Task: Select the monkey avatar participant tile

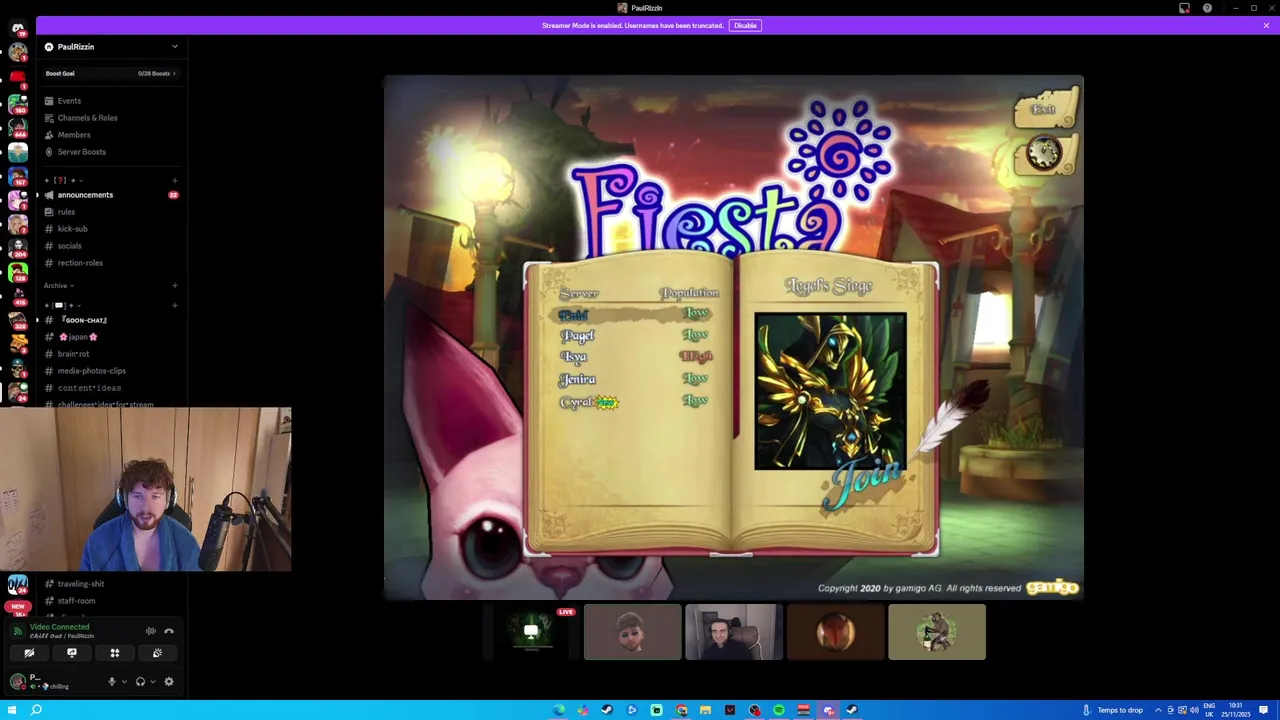Action: click(937, 632)
